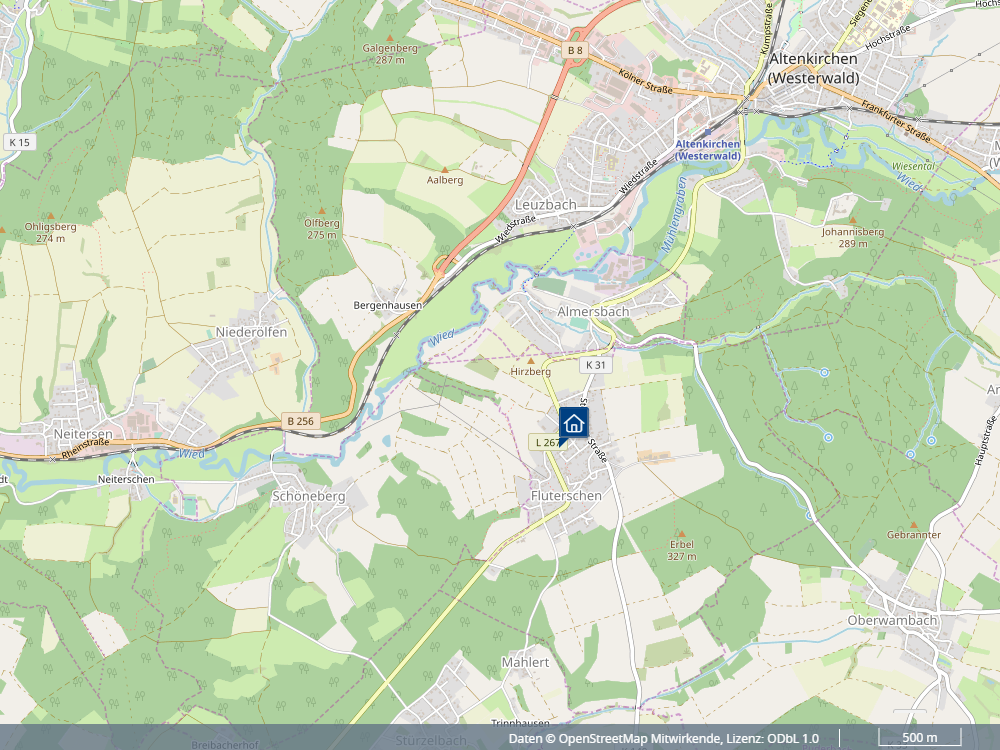Click the Schöneberg village label
The height and width of the screenshot is (750, 1000).
pos(309,496)
